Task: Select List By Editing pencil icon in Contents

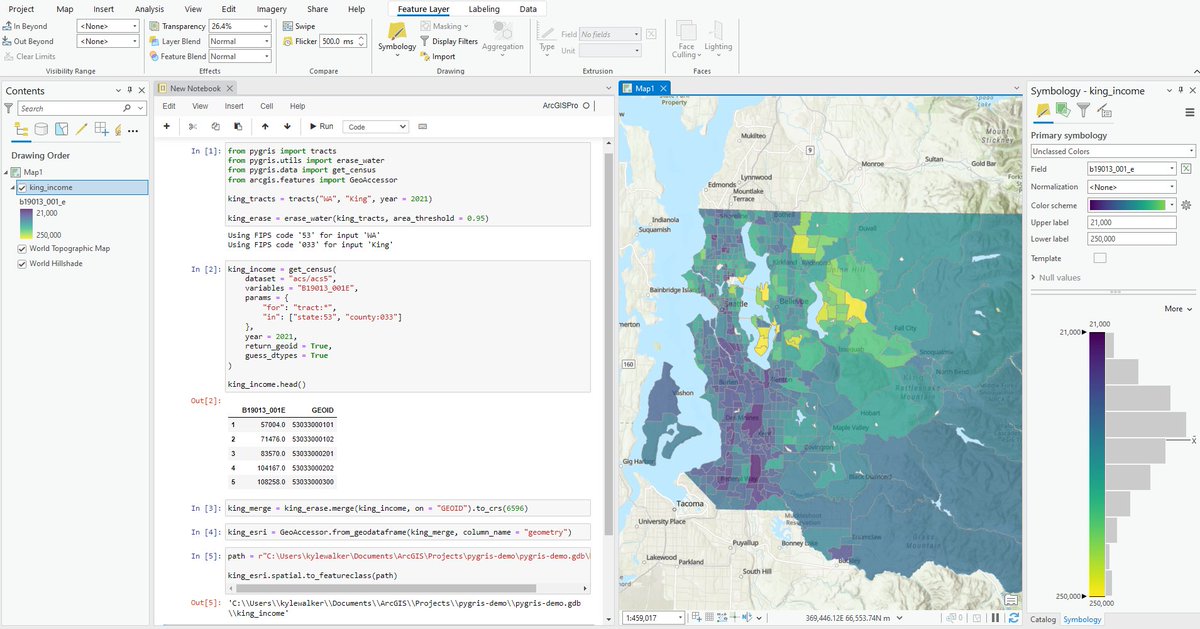Action: coord(82,129)
